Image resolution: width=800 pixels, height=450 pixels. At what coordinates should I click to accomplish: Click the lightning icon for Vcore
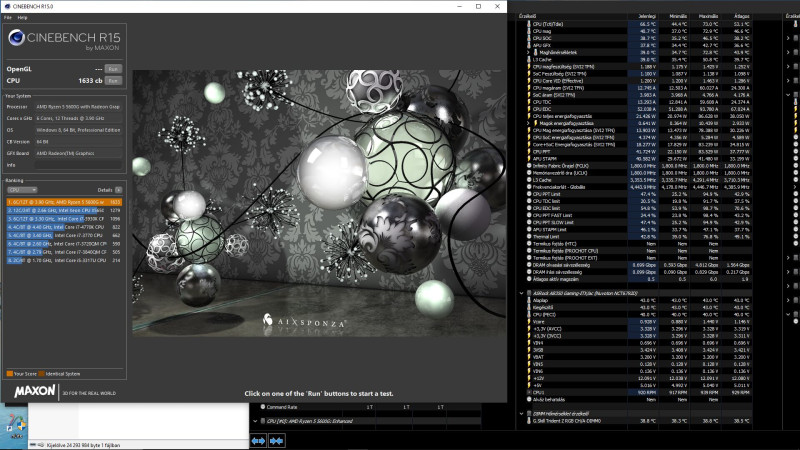(529, 322)
